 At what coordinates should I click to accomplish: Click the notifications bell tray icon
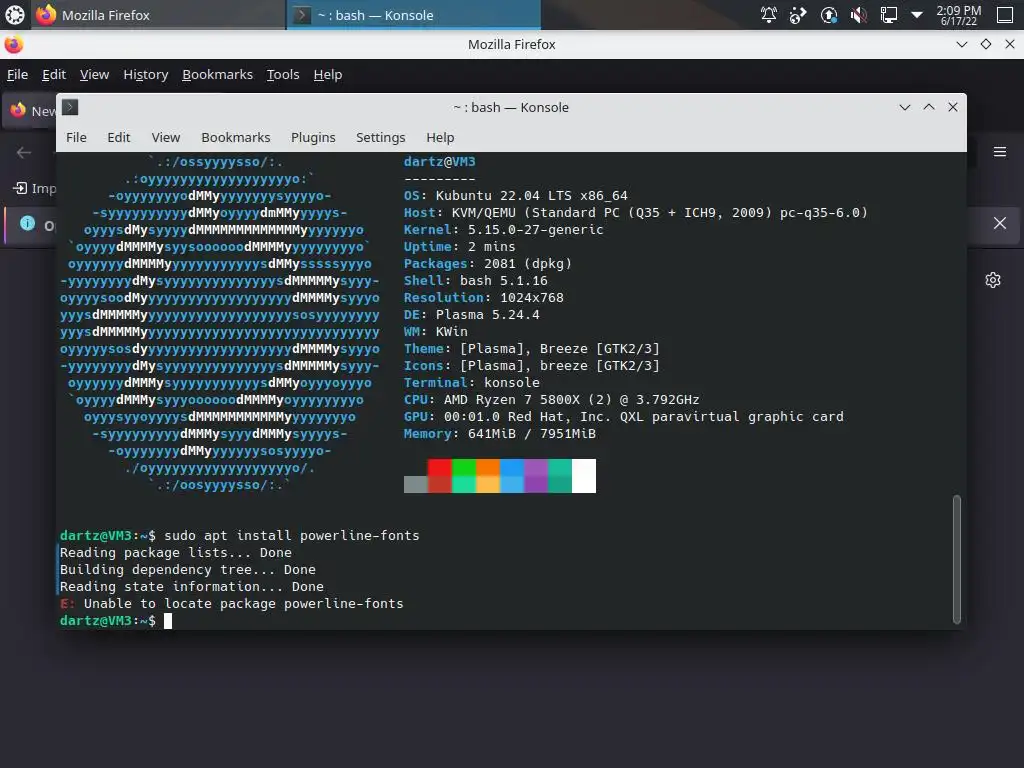click(x=769, y=14)
